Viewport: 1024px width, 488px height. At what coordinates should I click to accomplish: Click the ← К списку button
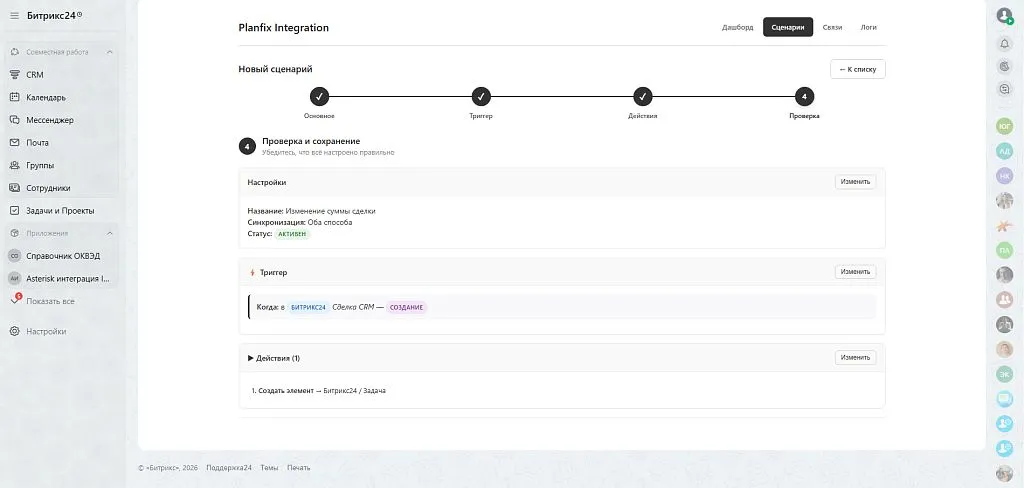(857, 69)
